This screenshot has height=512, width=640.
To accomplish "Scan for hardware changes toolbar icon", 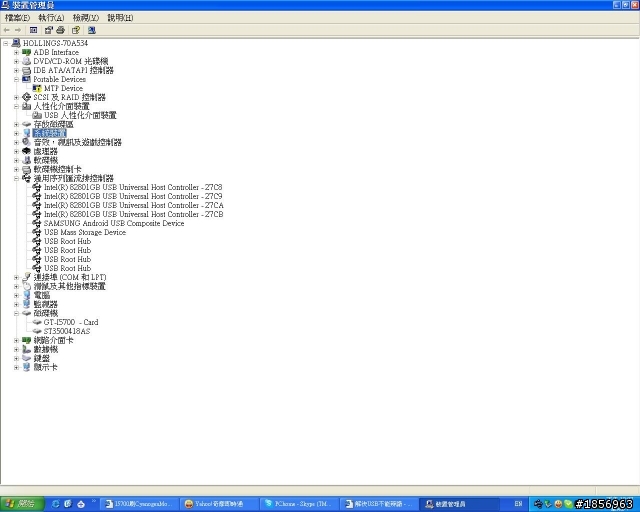I will click(92, 30).
